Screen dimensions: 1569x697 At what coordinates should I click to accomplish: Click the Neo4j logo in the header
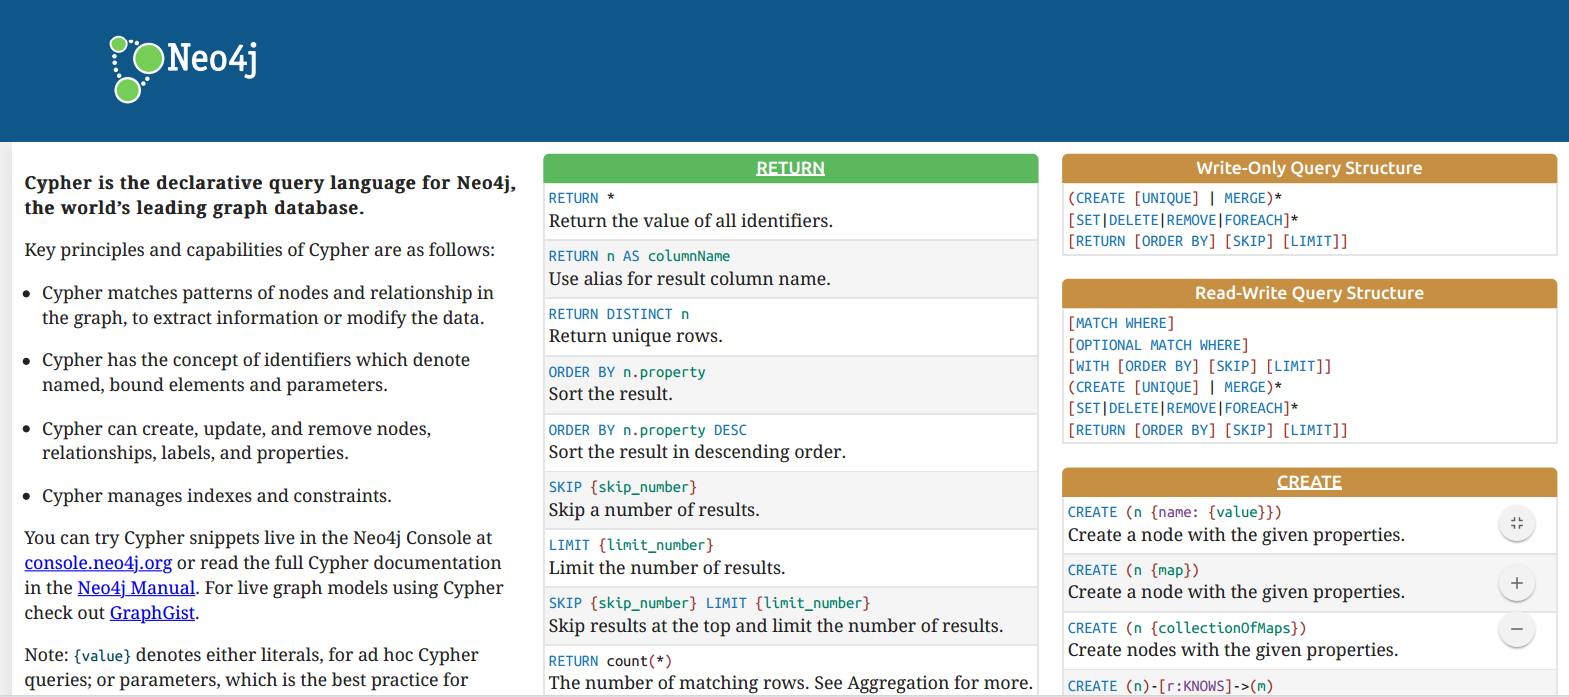click(183, 69)
